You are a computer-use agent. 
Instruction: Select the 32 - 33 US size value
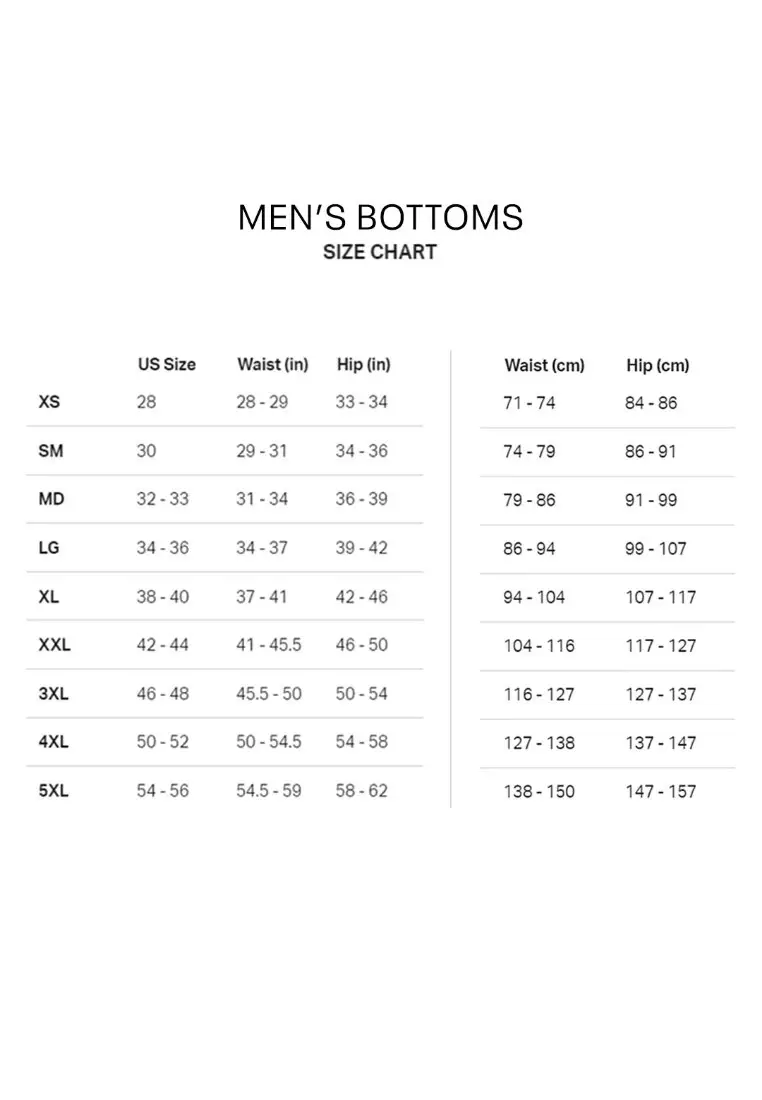tap(162, 499)
